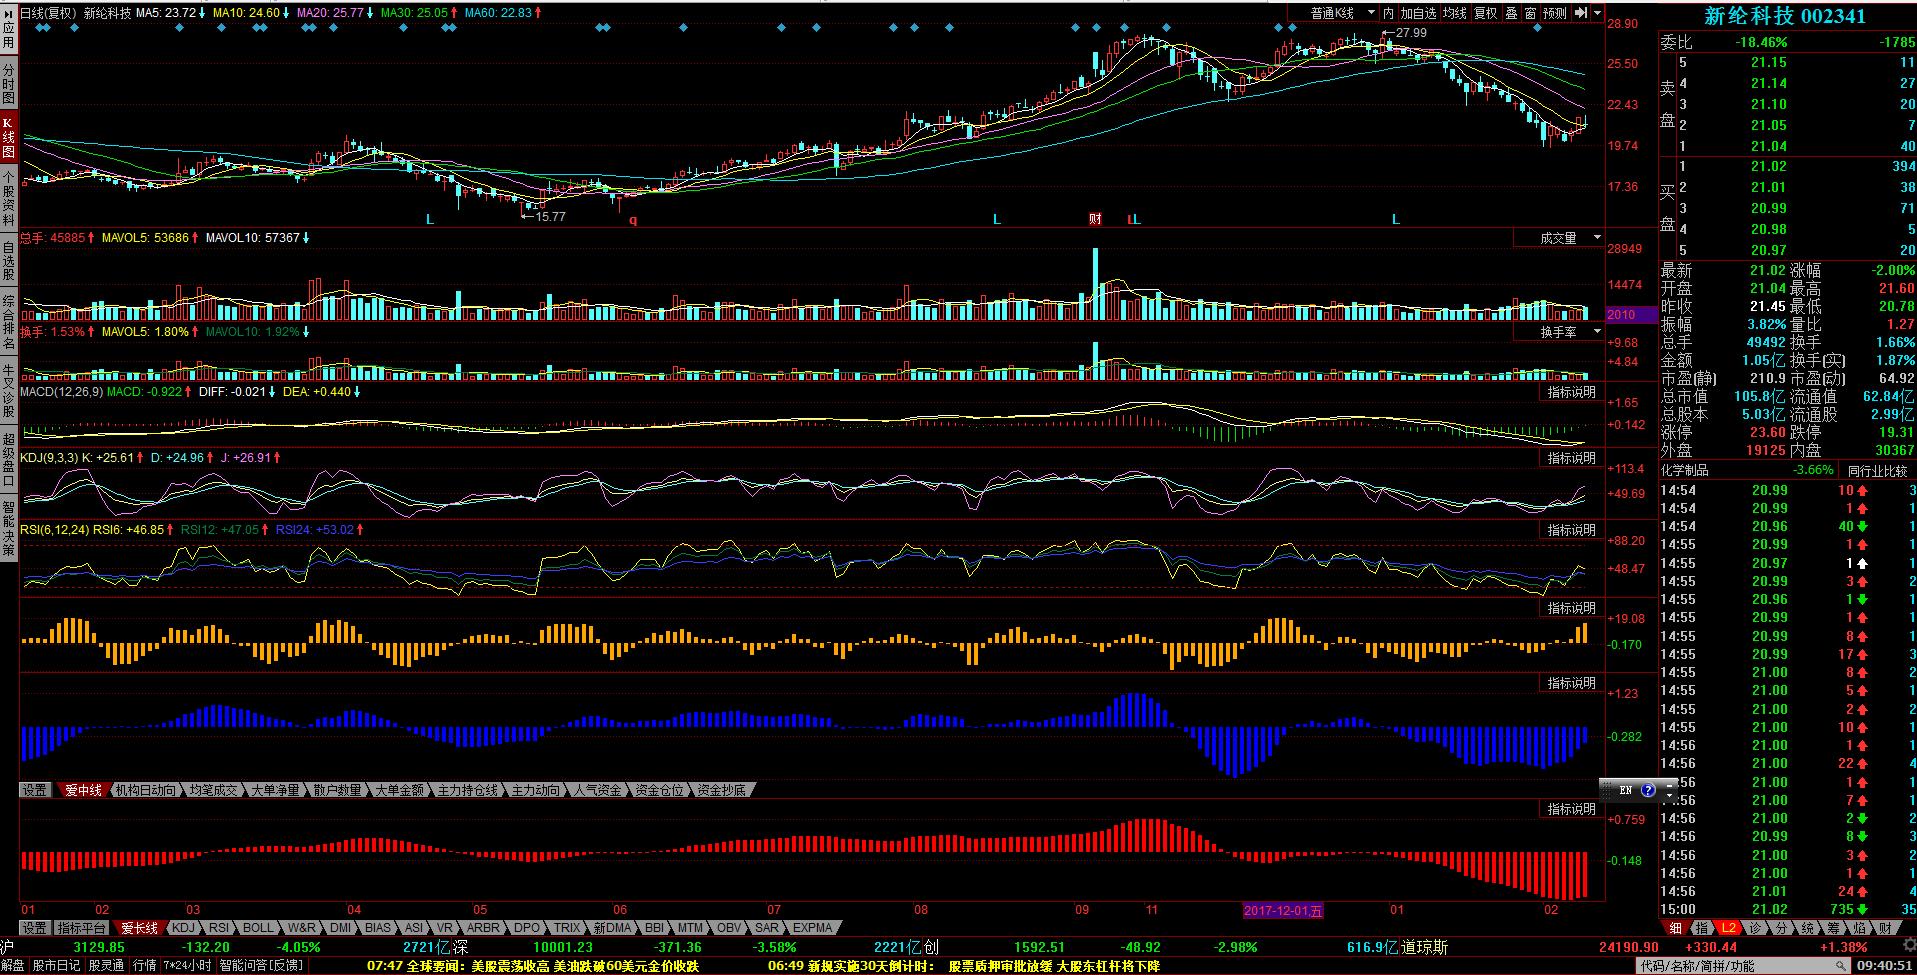
Task: Click the purple 2010 volume scale marker
Action: pyautogui.click(x=1621, y=314)
